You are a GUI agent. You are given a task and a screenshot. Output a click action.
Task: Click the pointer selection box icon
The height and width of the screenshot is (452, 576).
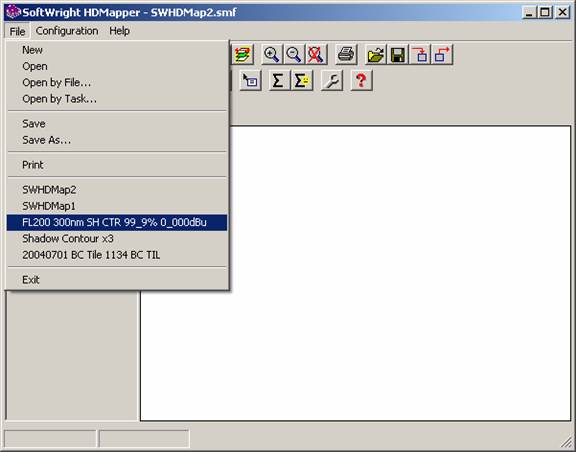[x=251, y=80]
